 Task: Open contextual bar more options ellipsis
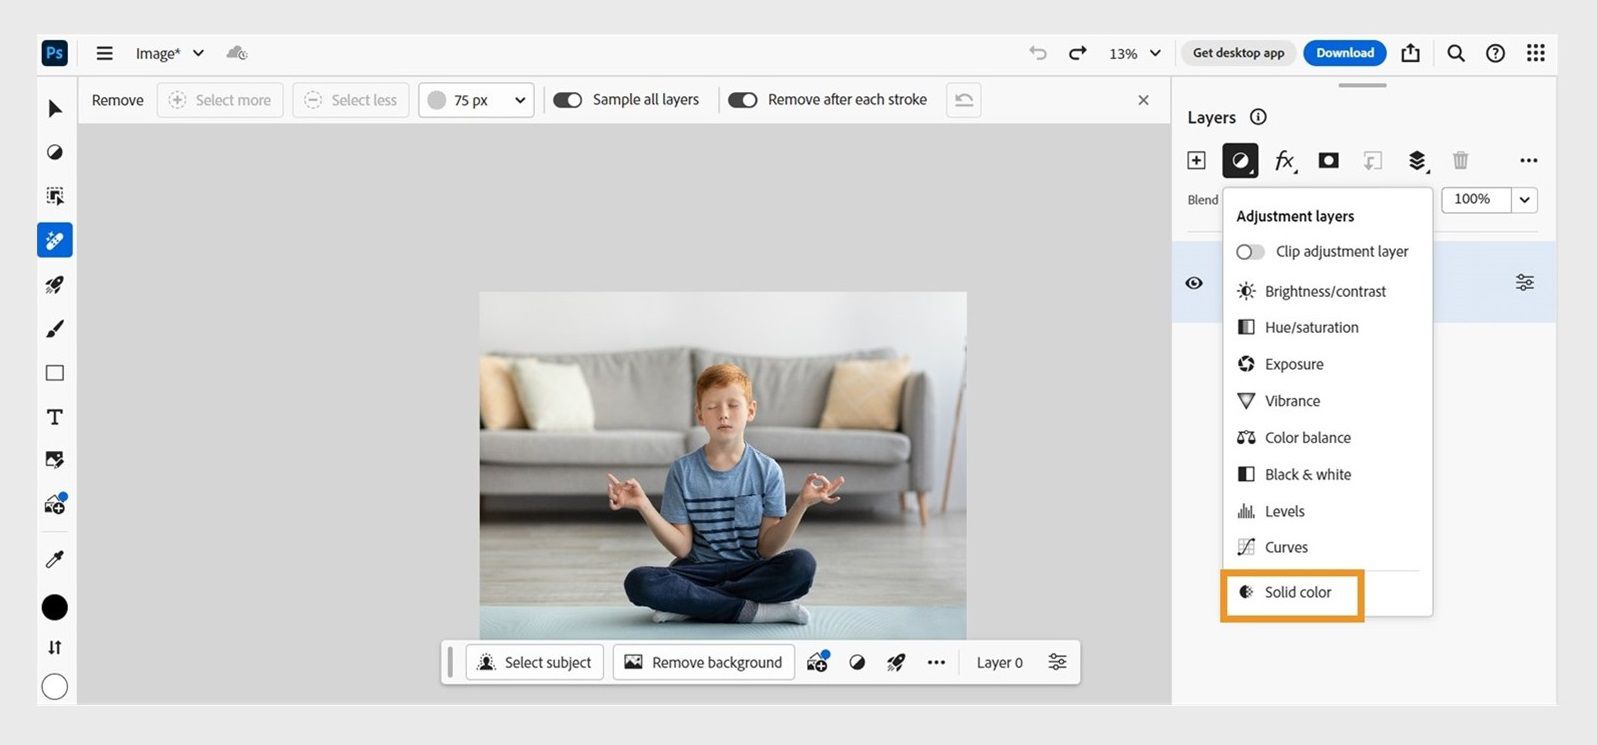pyautogui.click(x=936, y=662)
